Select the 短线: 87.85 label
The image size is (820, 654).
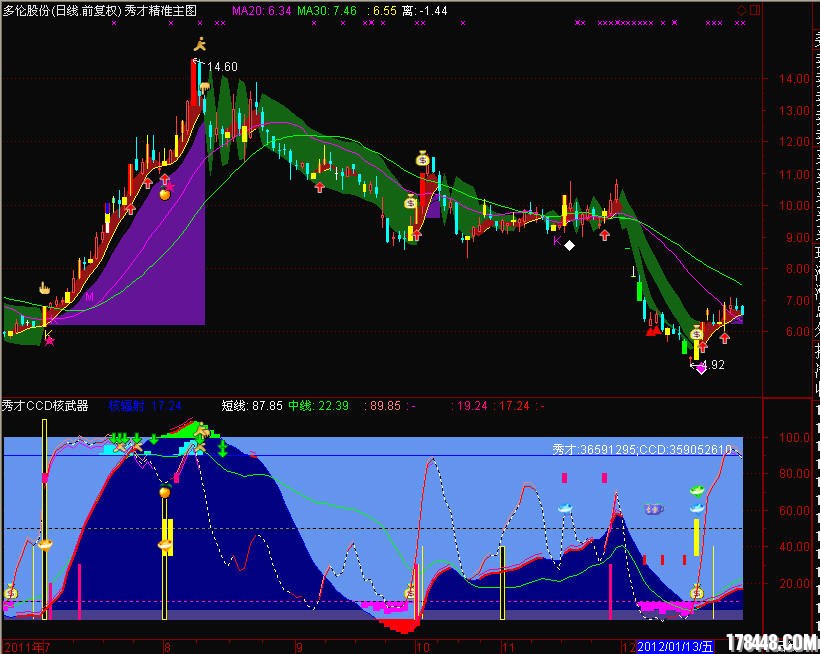(x=252, y=406)
